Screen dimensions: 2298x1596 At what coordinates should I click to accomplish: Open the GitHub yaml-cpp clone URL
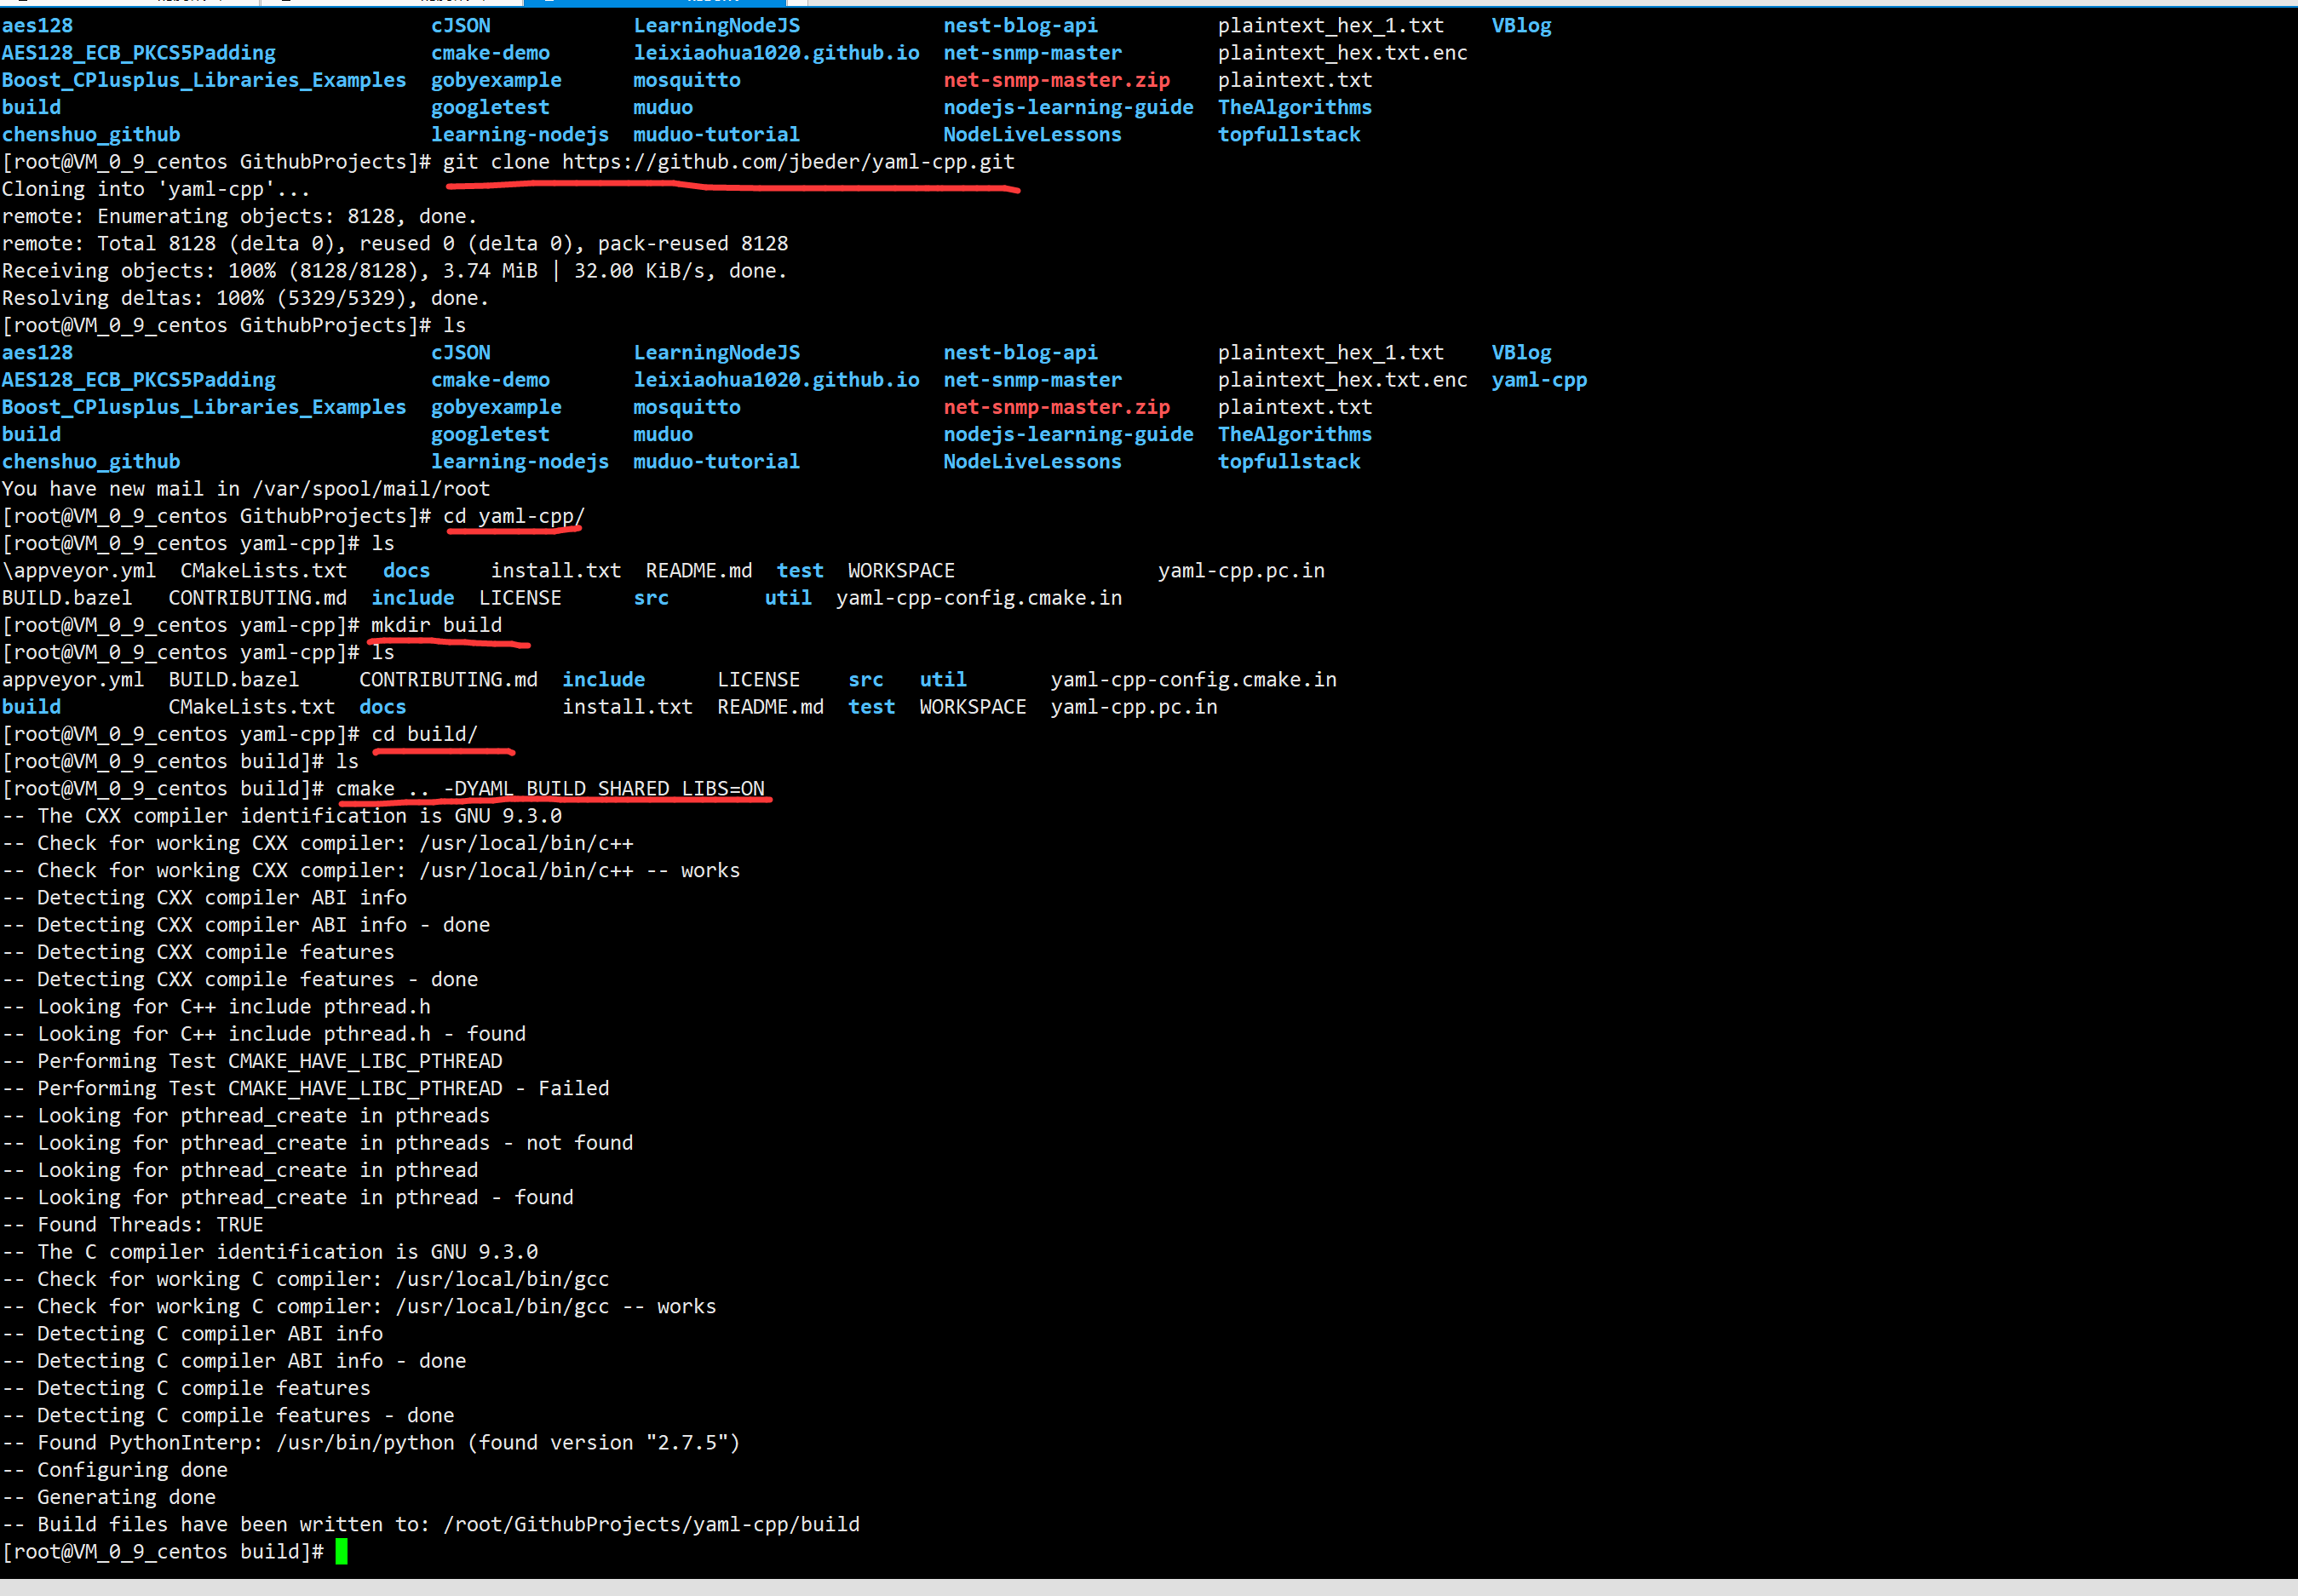[x=787, y=161]
